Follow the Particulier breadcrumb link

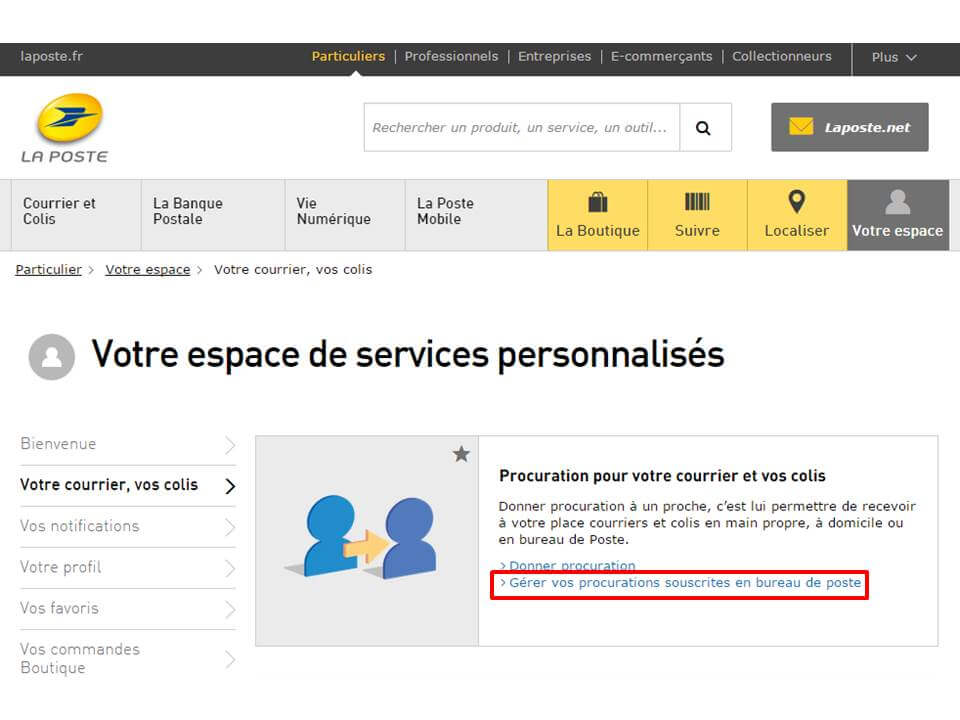pyautogui.click(x=48, y=269)
